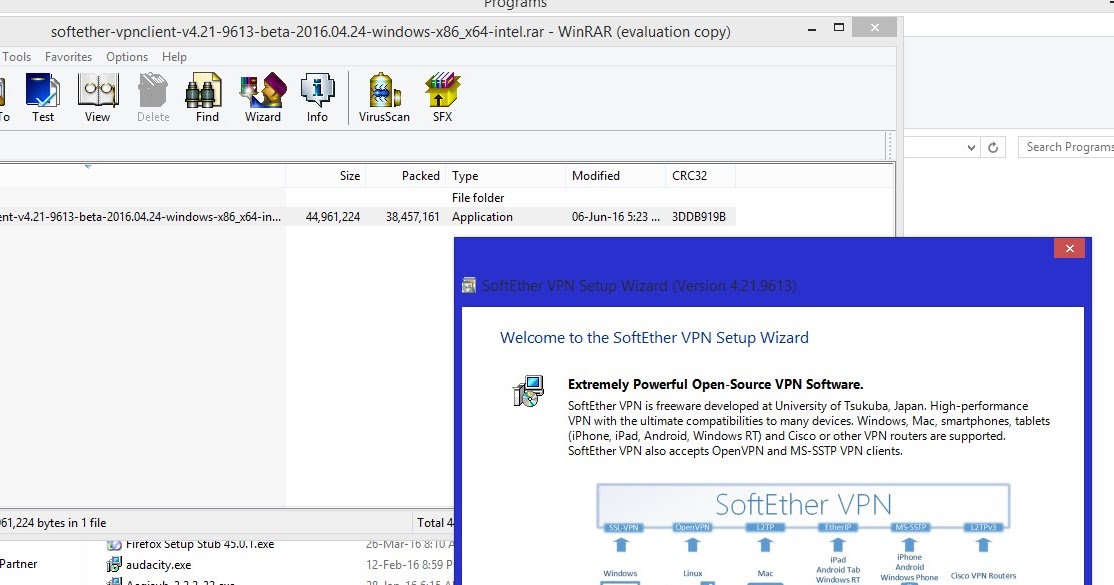The image size is (1114, 585).
Task: Click the 06-Jun-16 modified date cell
Action: tap(615, 217)
